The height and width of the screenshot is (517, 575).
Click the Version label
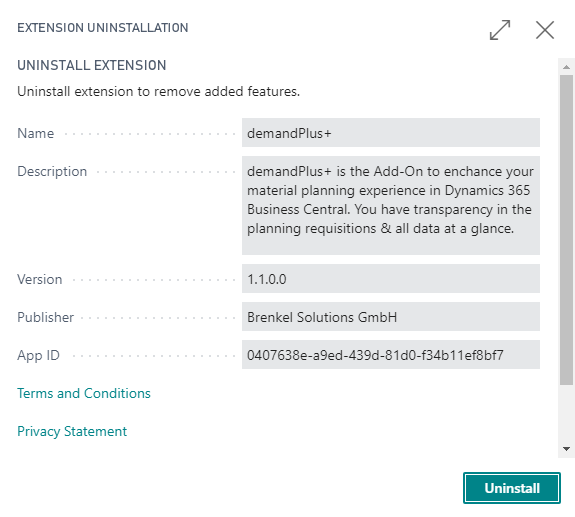[x=40, y=279]
